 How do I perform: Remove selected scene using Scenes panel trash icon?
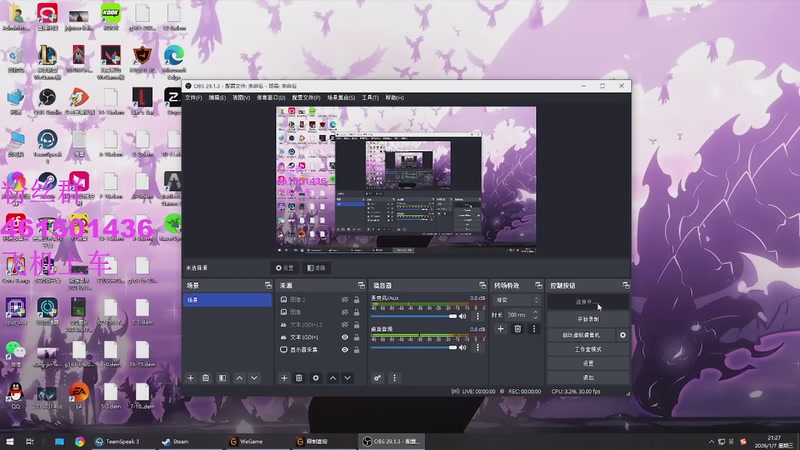click(206, 378)
